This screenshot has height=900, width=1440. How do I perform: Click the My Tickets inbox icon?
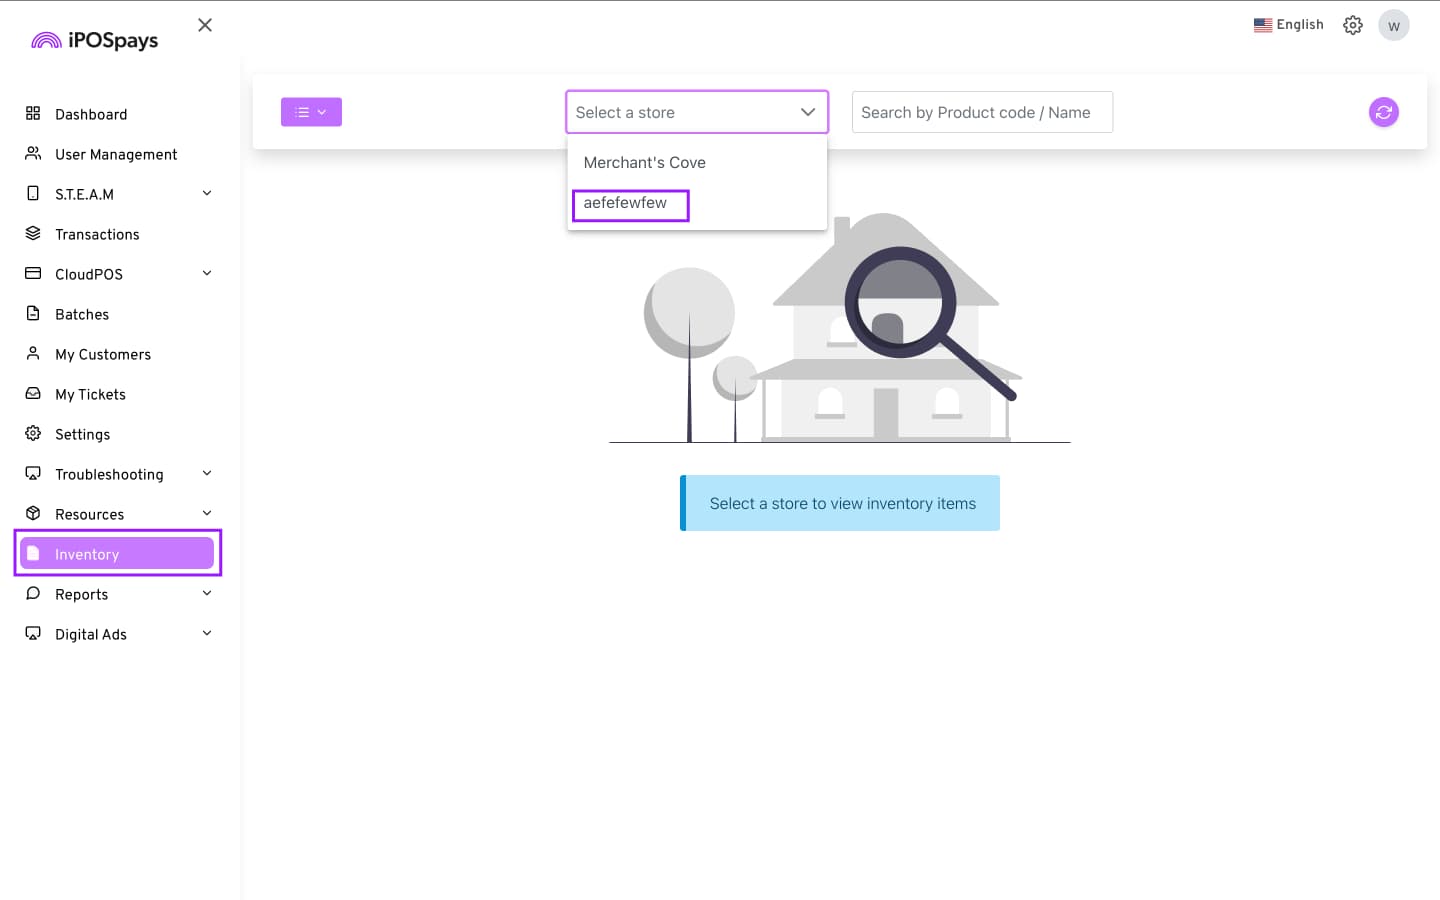(x=33, y=394)
